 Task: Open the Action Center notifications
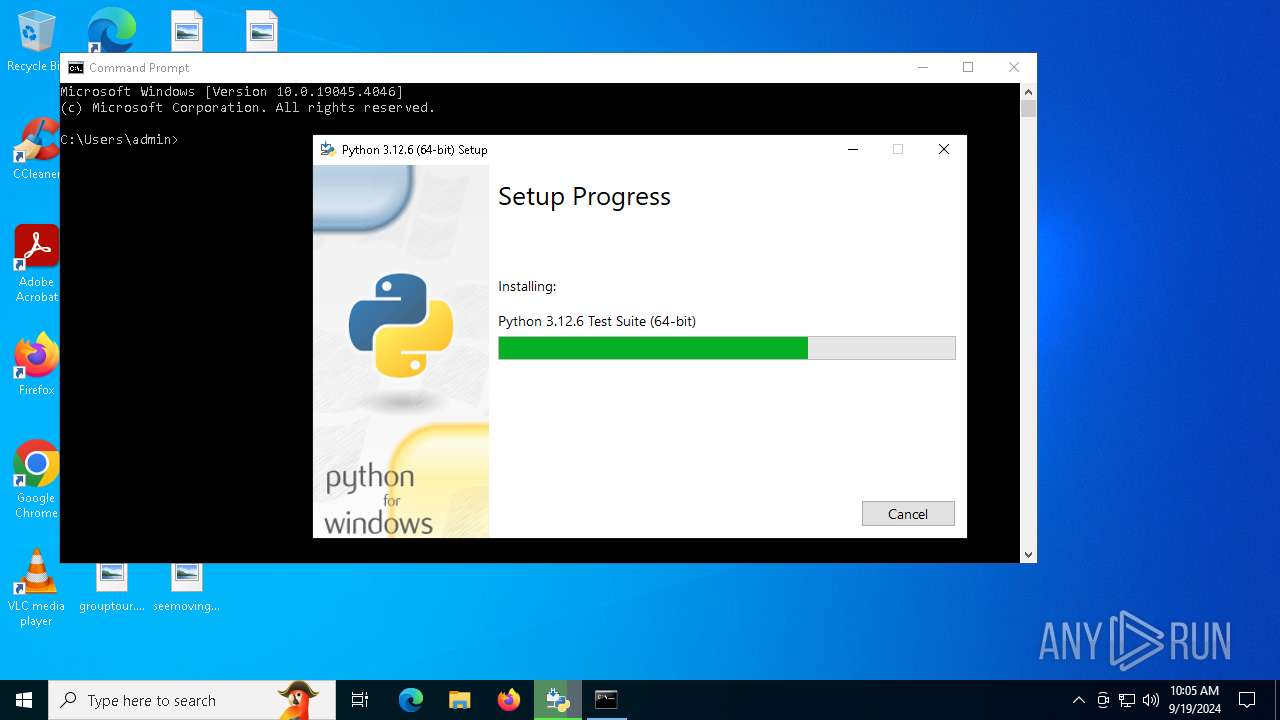(1247, 700)
